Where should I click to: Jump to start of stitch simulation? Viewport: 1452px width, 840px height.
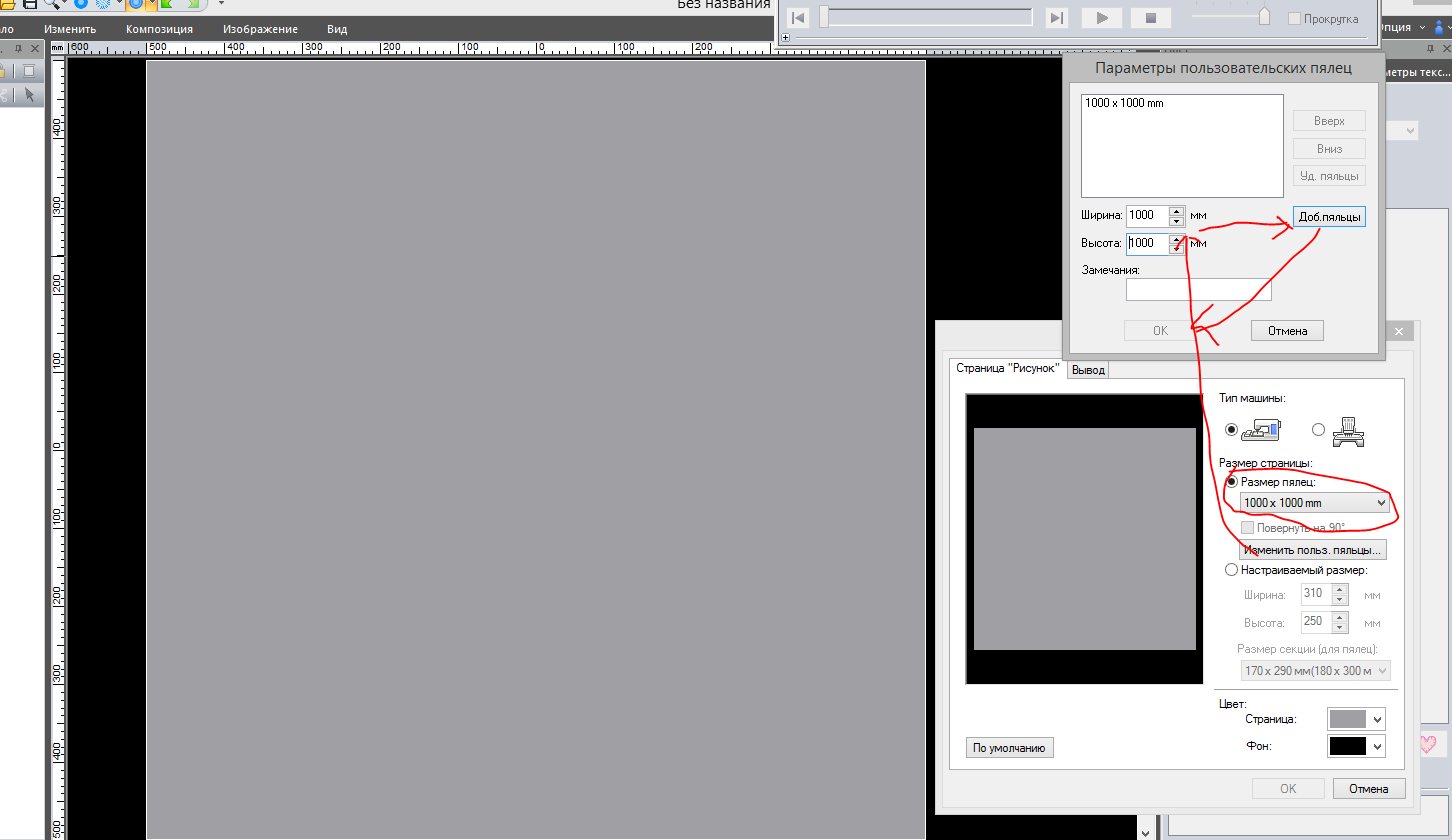(x=797, y=18)
